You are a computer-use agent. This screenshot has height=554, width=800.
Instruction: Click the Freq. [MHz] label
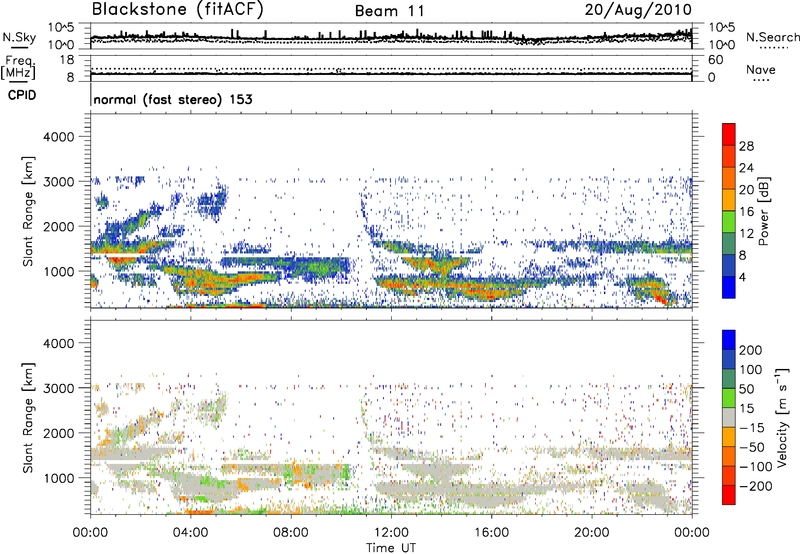point(18,67)
